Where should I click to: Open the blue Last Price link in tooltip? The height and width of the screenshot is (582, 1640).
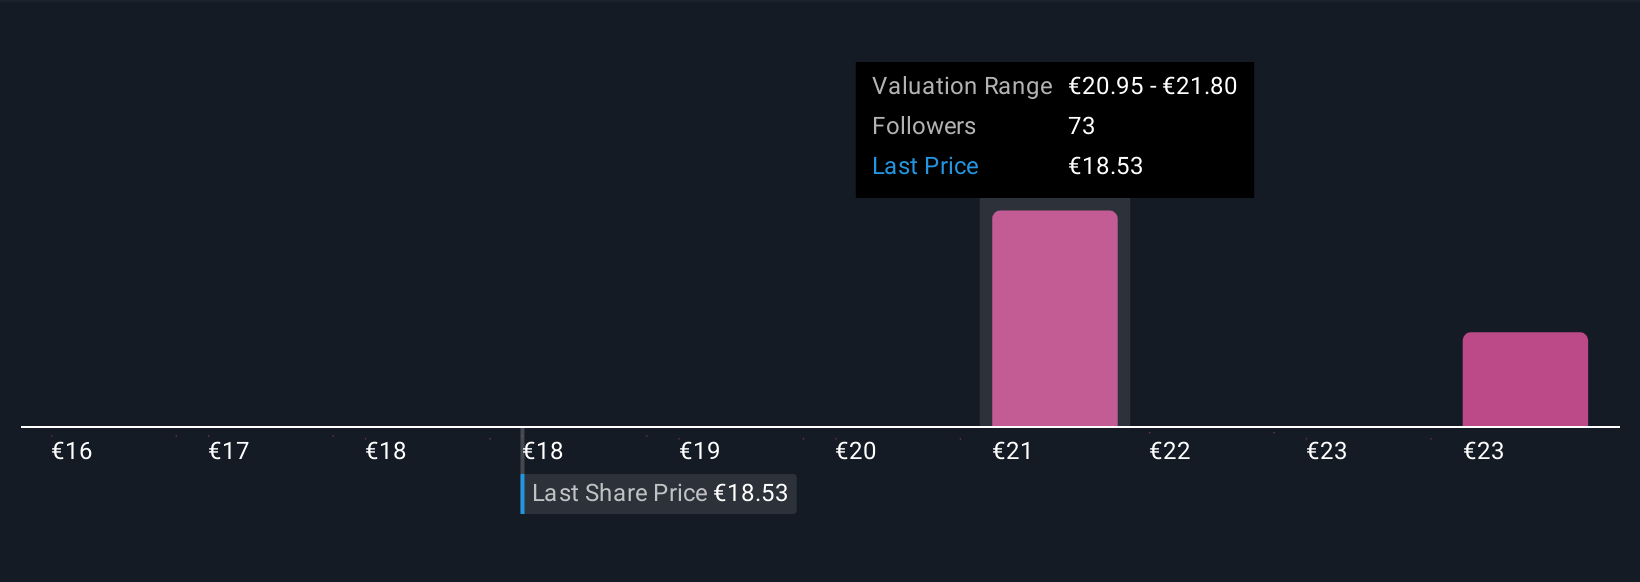click(x=925, y=166)
